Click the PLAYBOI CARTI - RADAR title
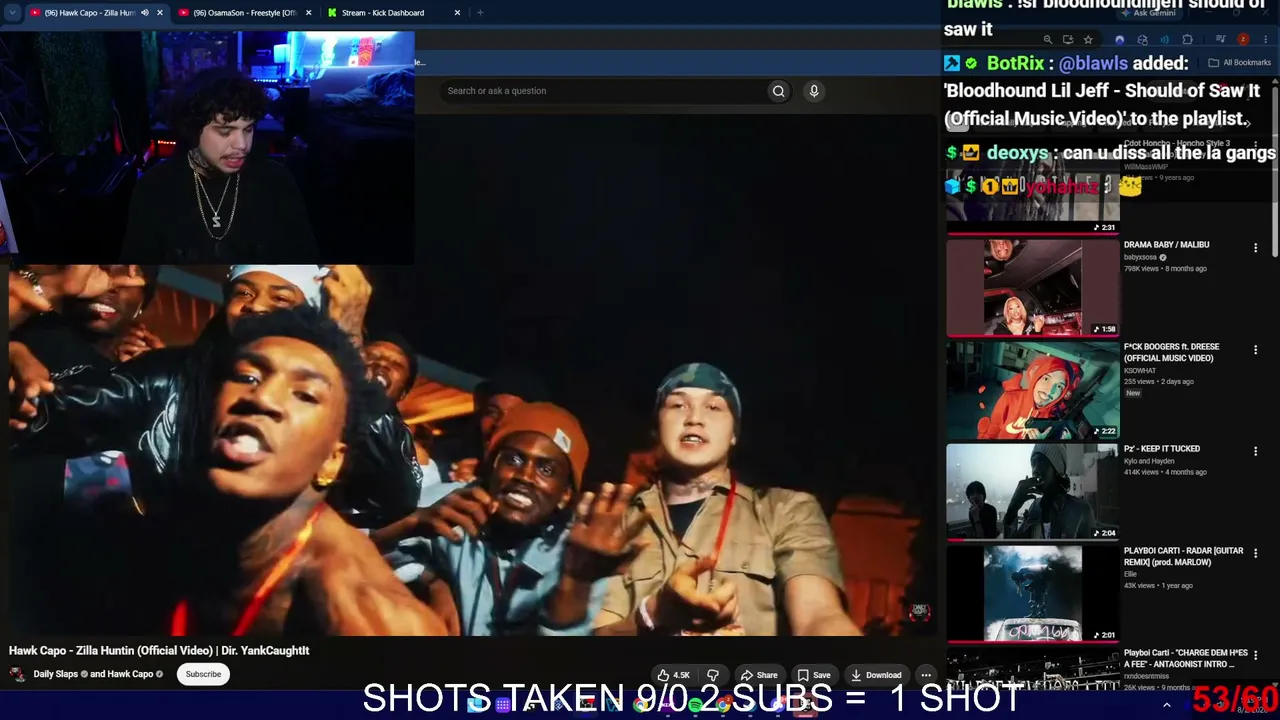Image resolution: width=1280 pixels, height=720 pixels. (1183, 557)
